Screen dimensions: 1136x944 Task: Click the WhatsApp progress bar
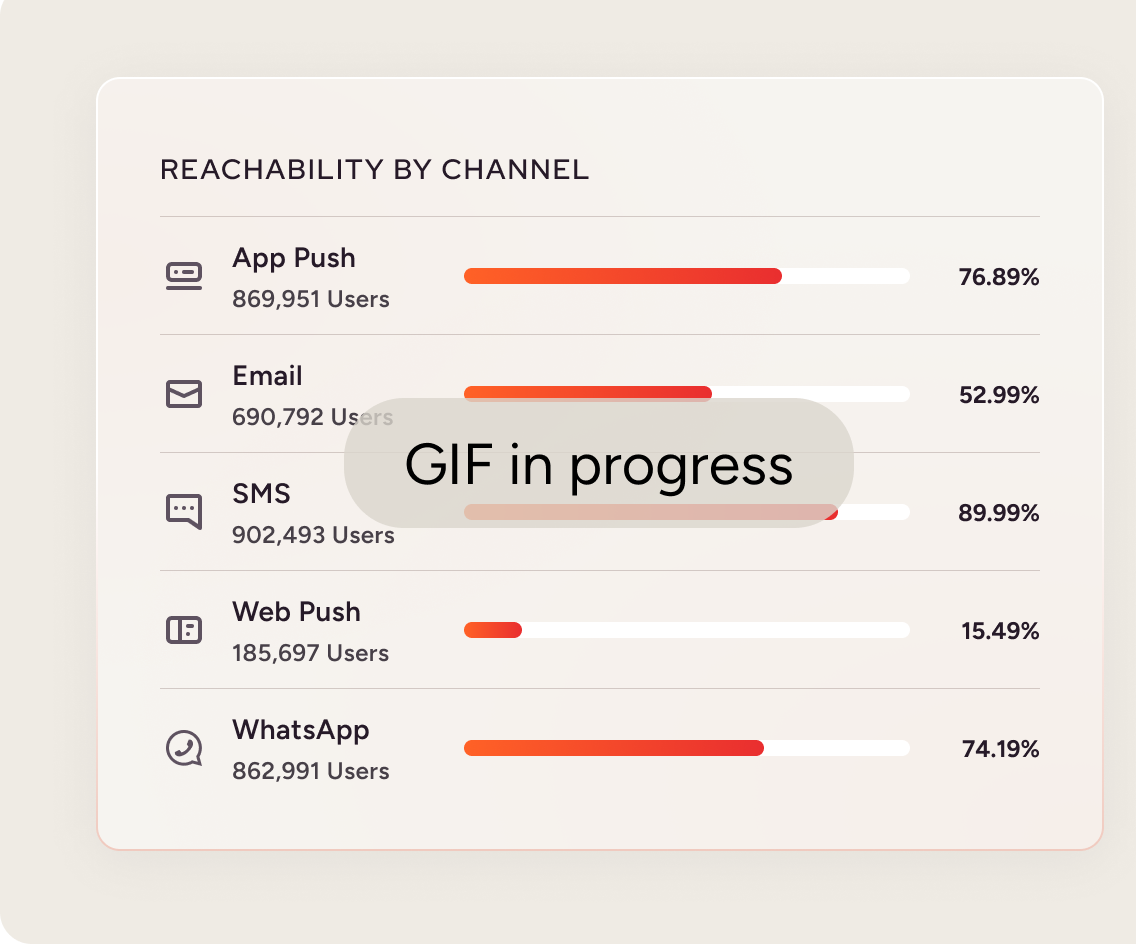pos(686,748)
